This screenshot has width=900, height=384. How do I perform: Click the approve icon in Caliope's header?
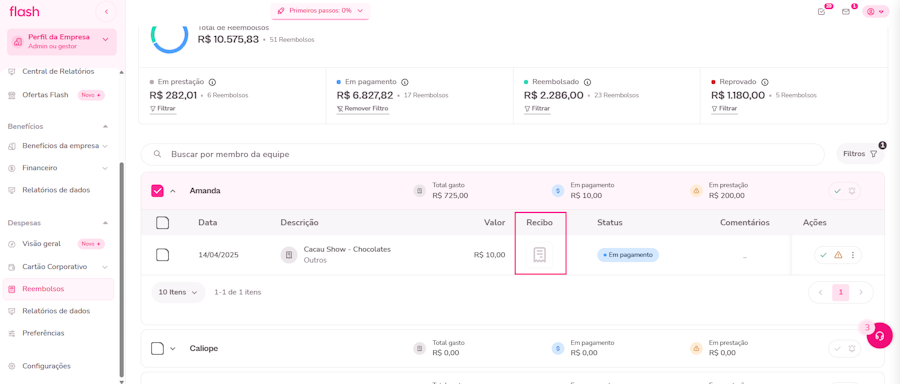point(837,348)
